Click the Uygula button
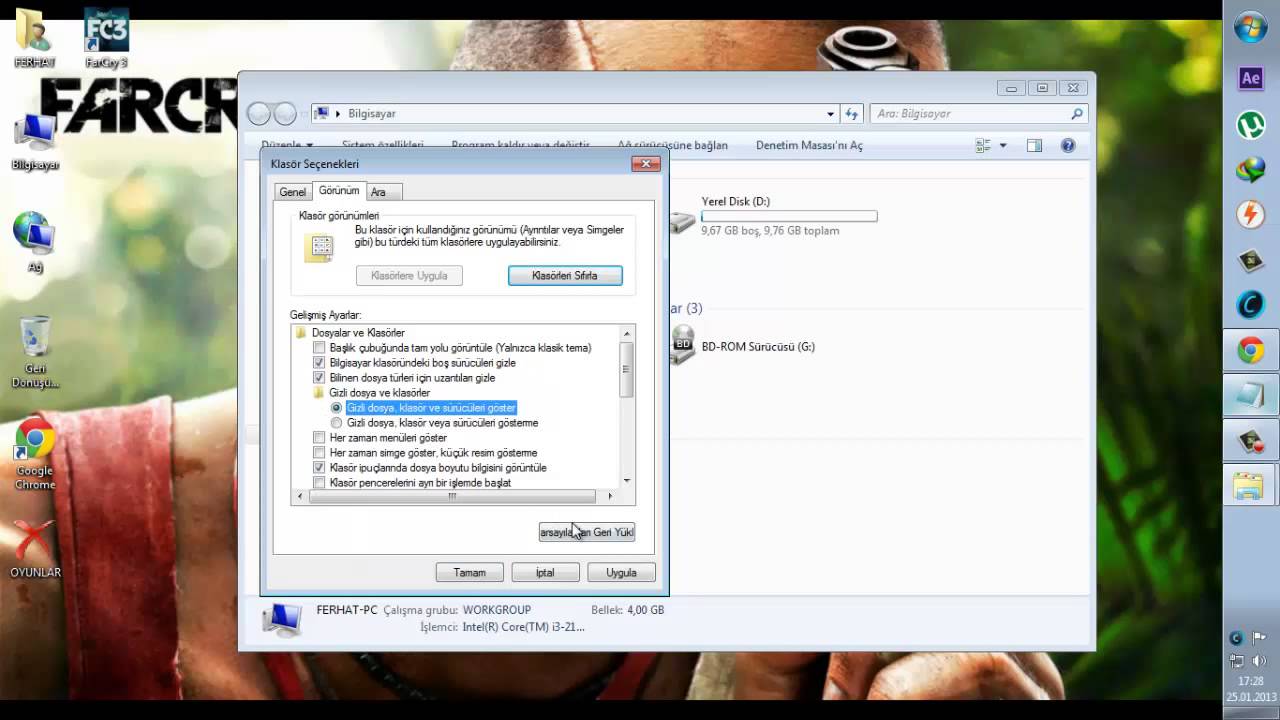Screen dimensions: 1280x720 pyautogui.click(x=621, y=572)
